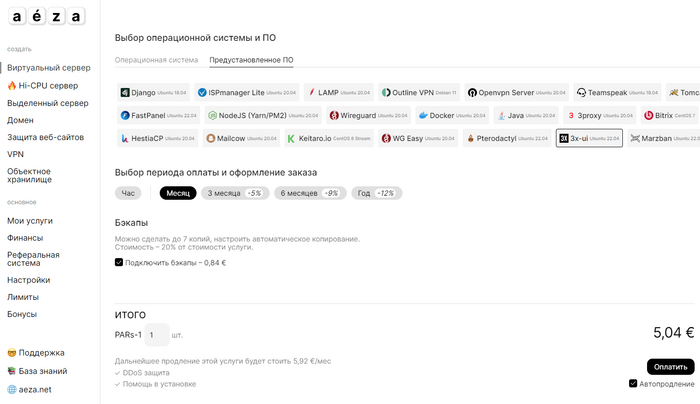Screen dimensions: 700x404
Task: Choose the Docker whale icon
Action: [423, 115]
